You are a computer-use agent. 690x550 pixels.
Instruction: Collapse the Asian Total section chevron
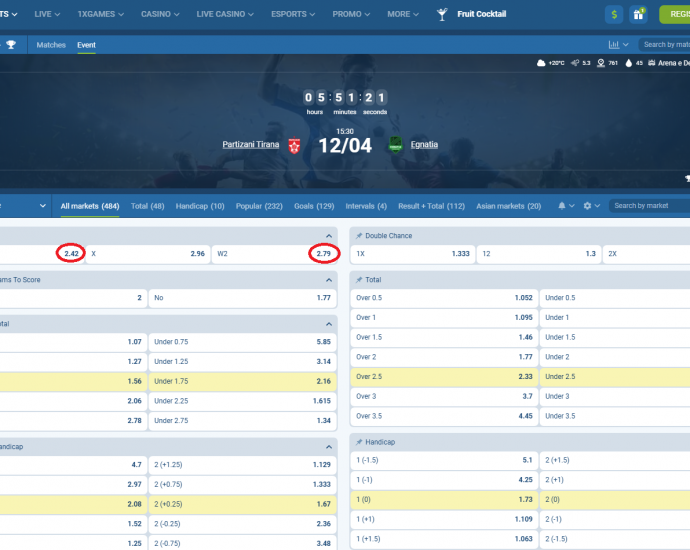click(x=329, y=324)
